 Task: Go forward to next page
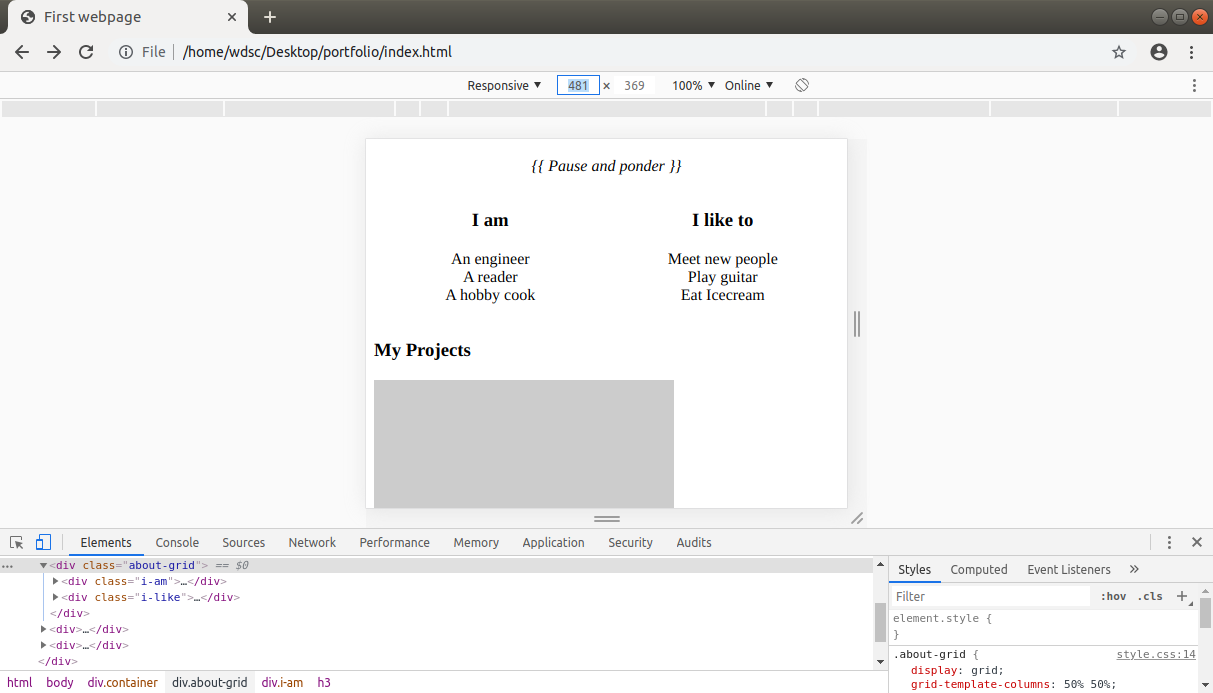pyautogui.click(x=54, y=52)
